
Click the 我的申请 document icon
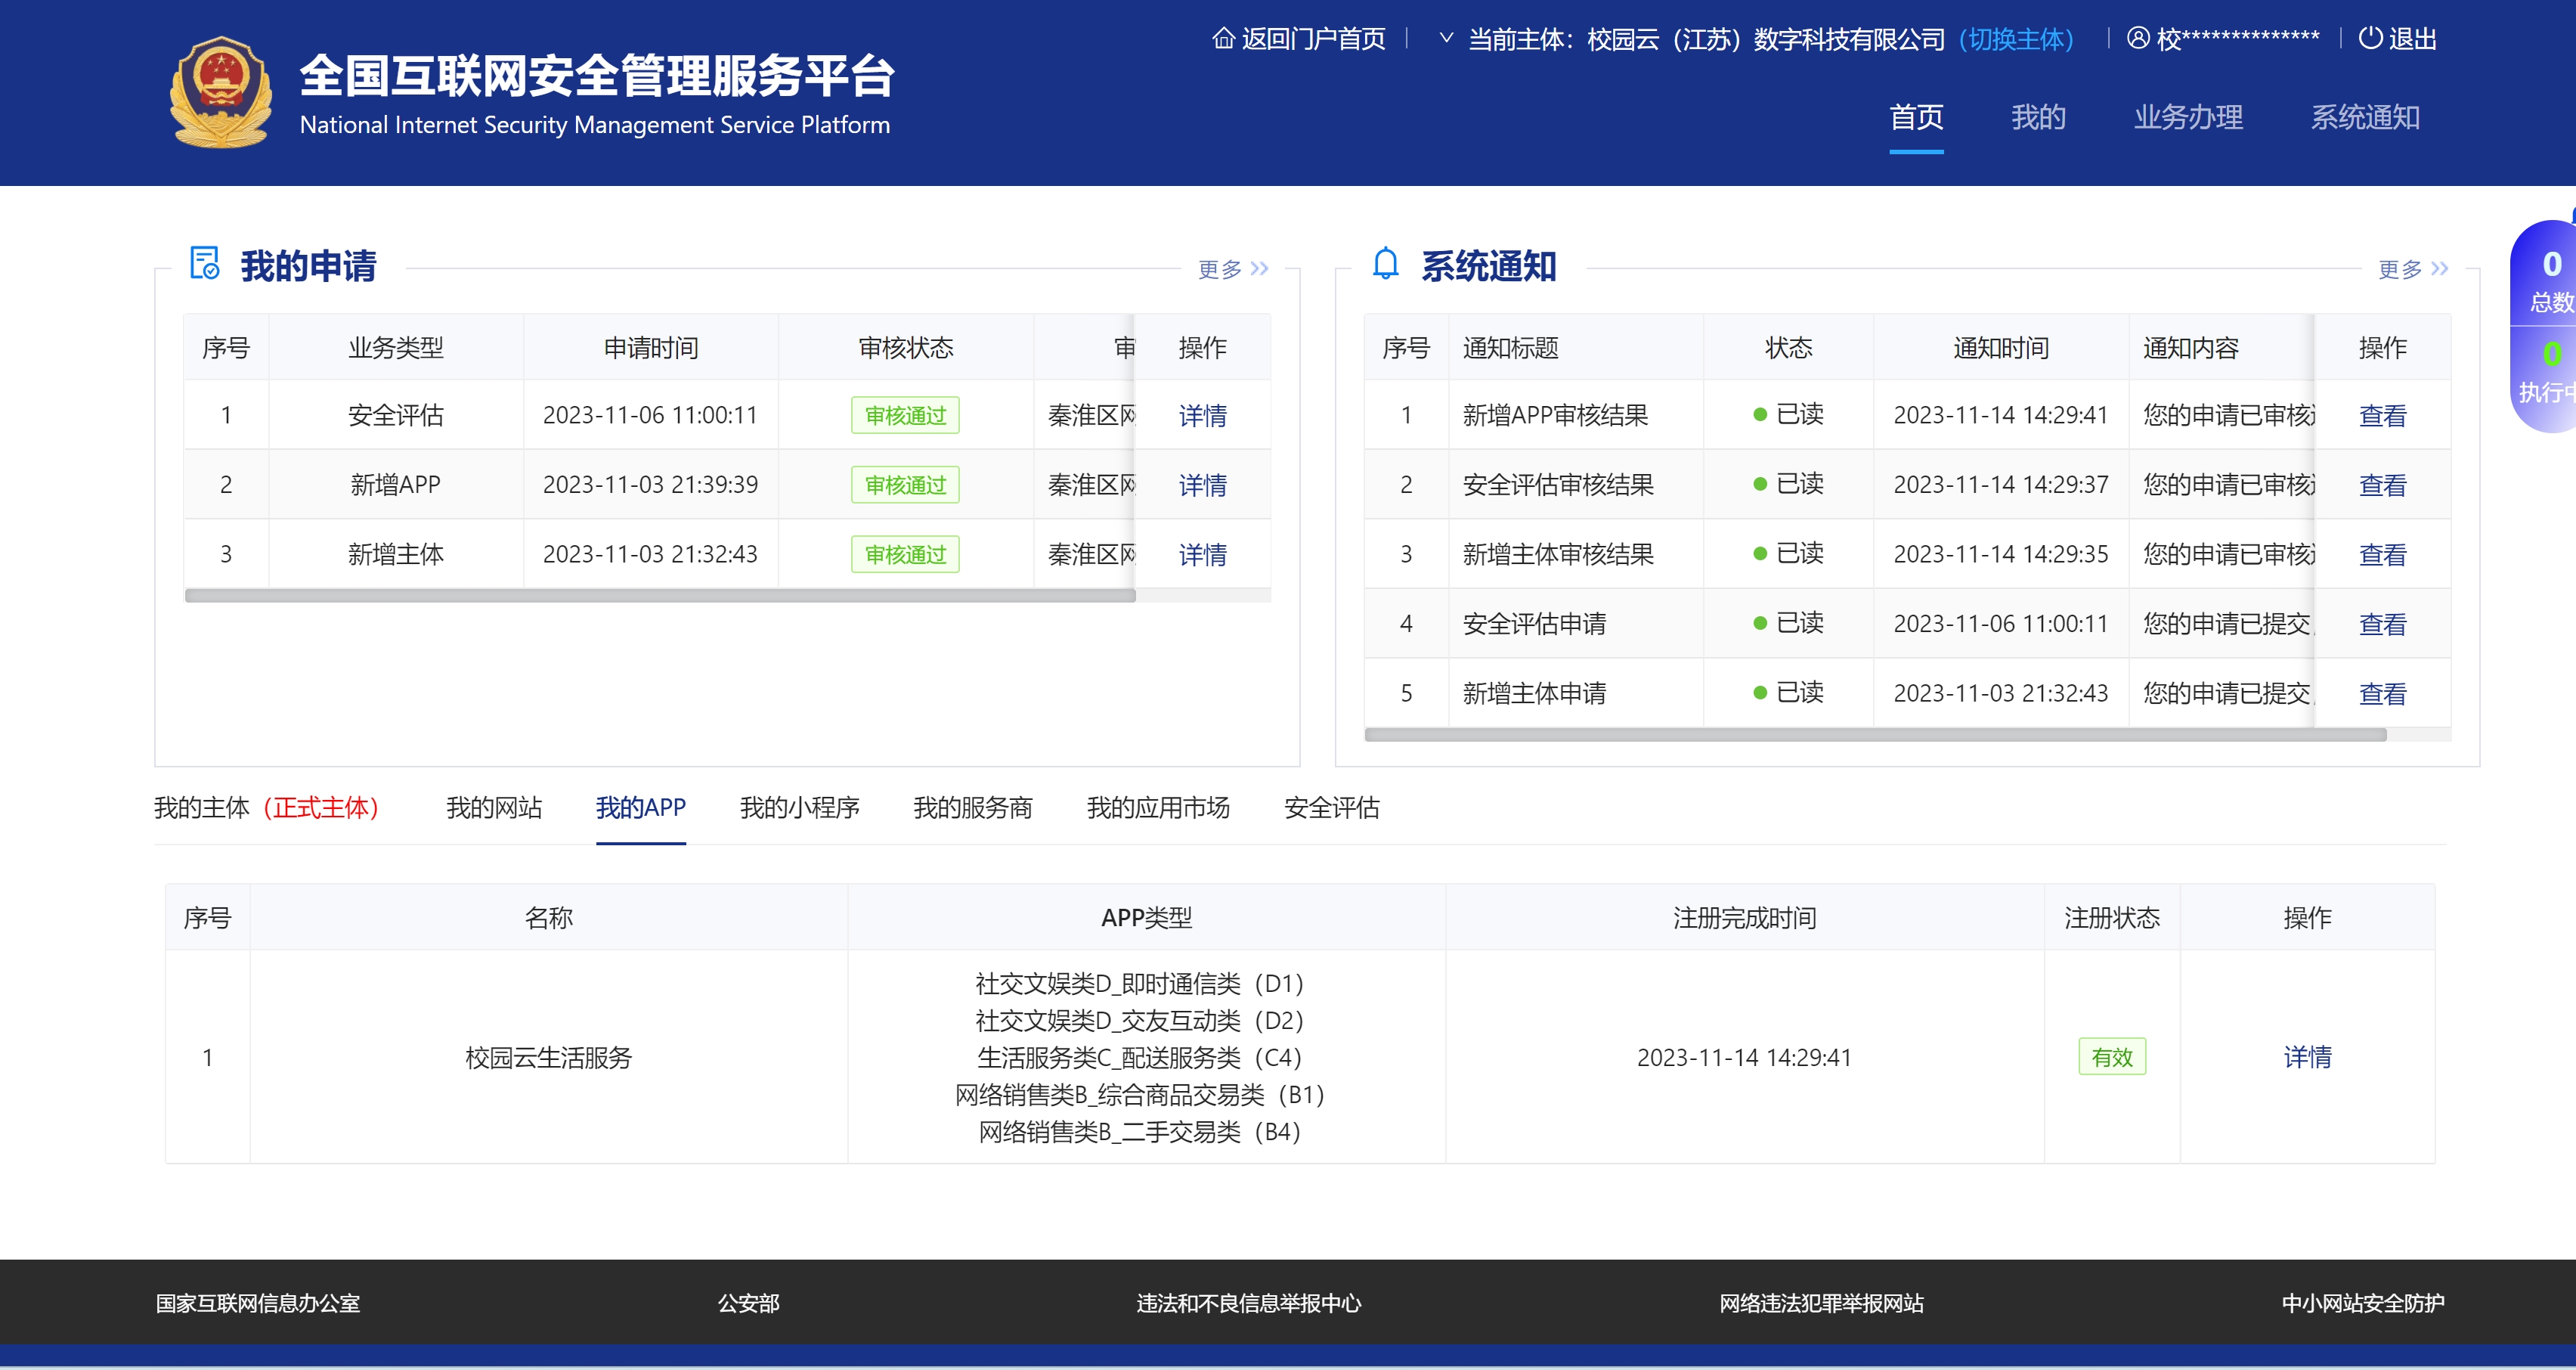[x=205, y=264]
